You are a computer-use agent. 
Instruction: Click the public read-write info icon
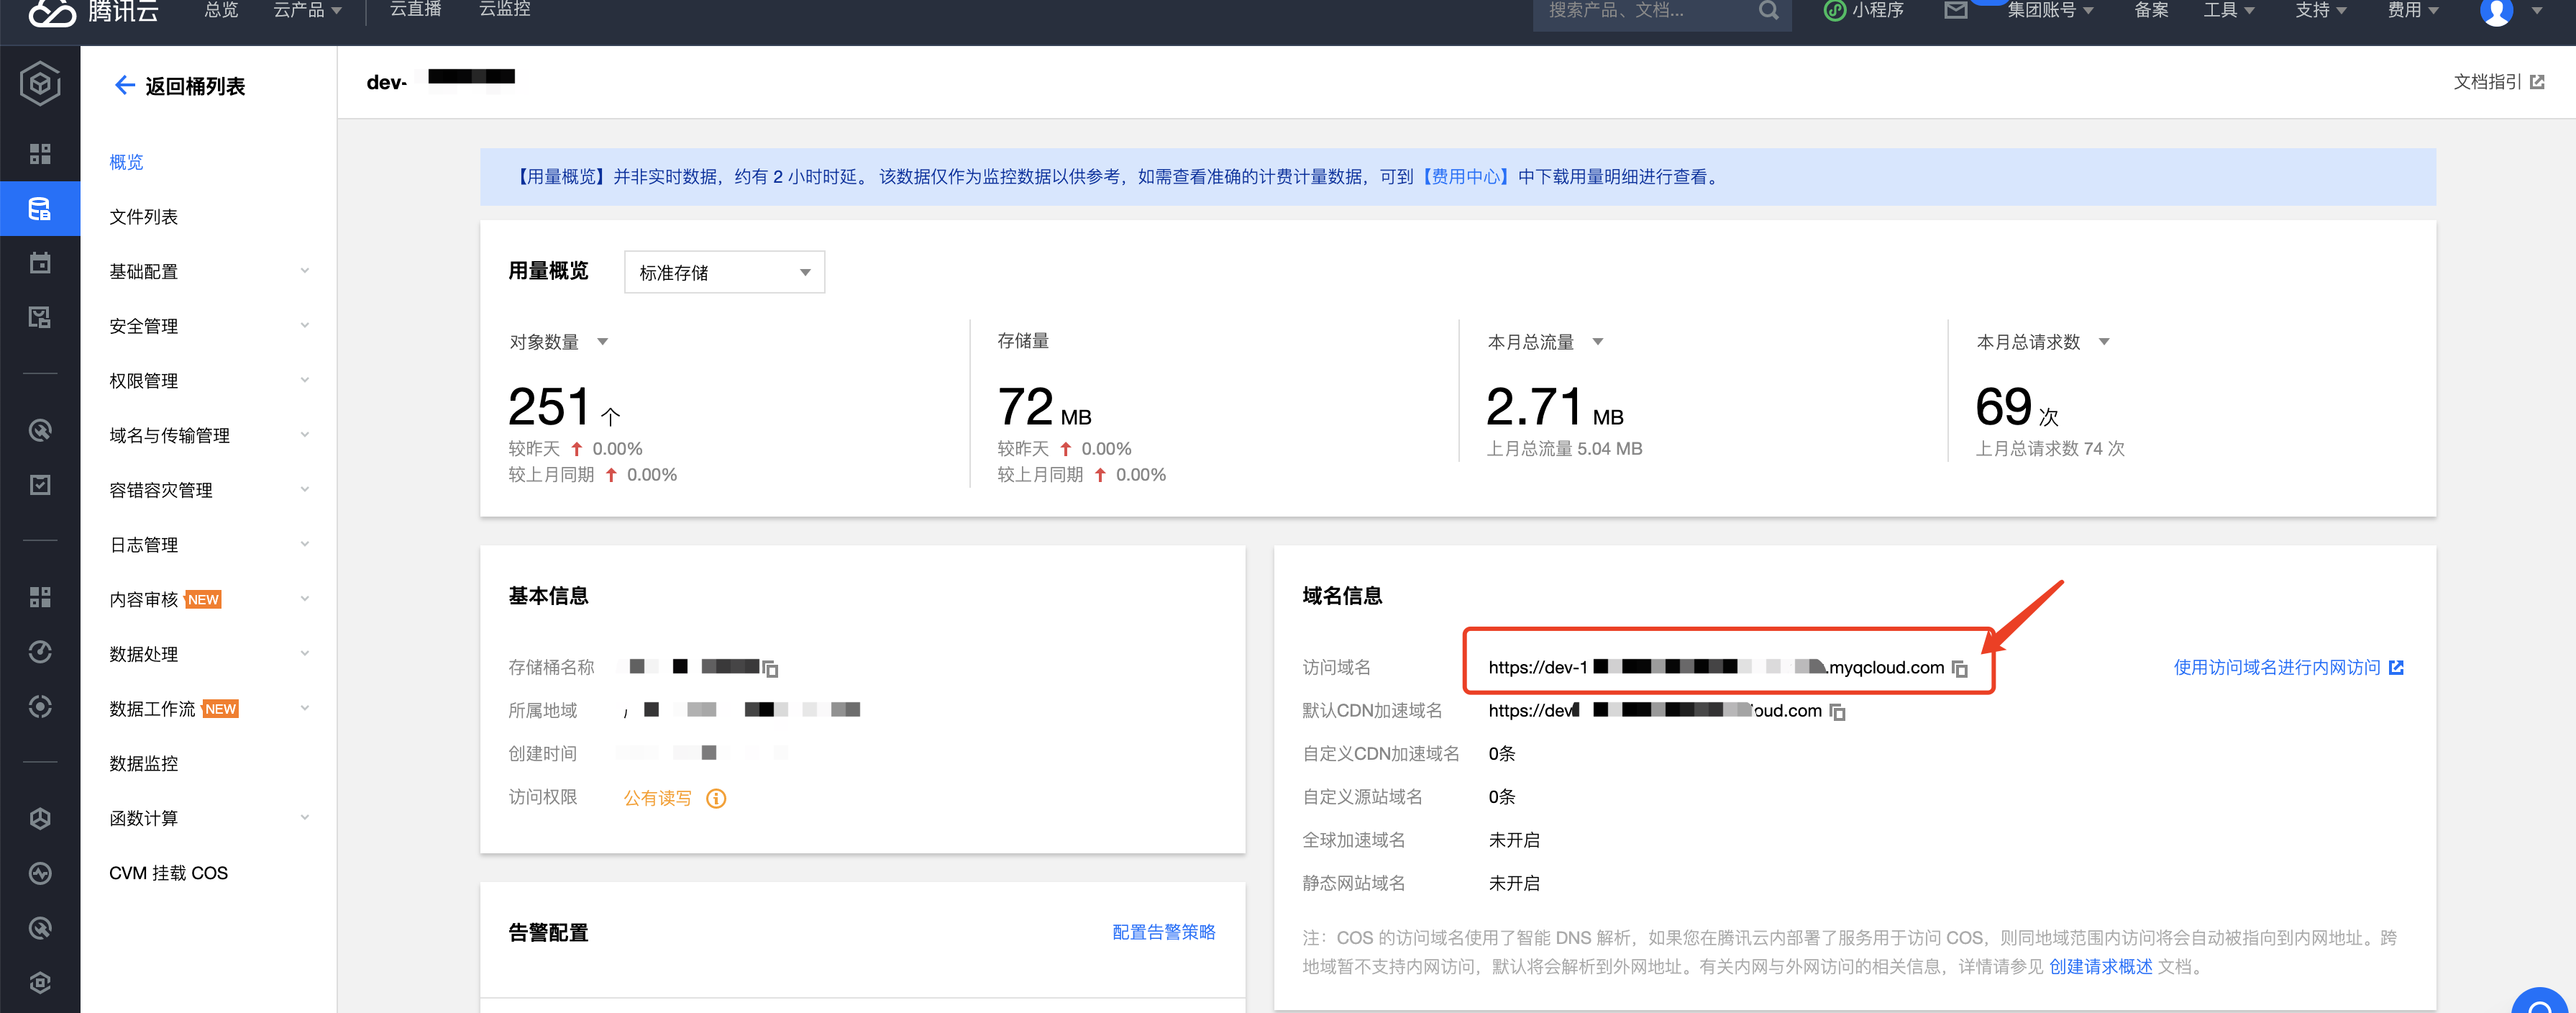[716, 798]
